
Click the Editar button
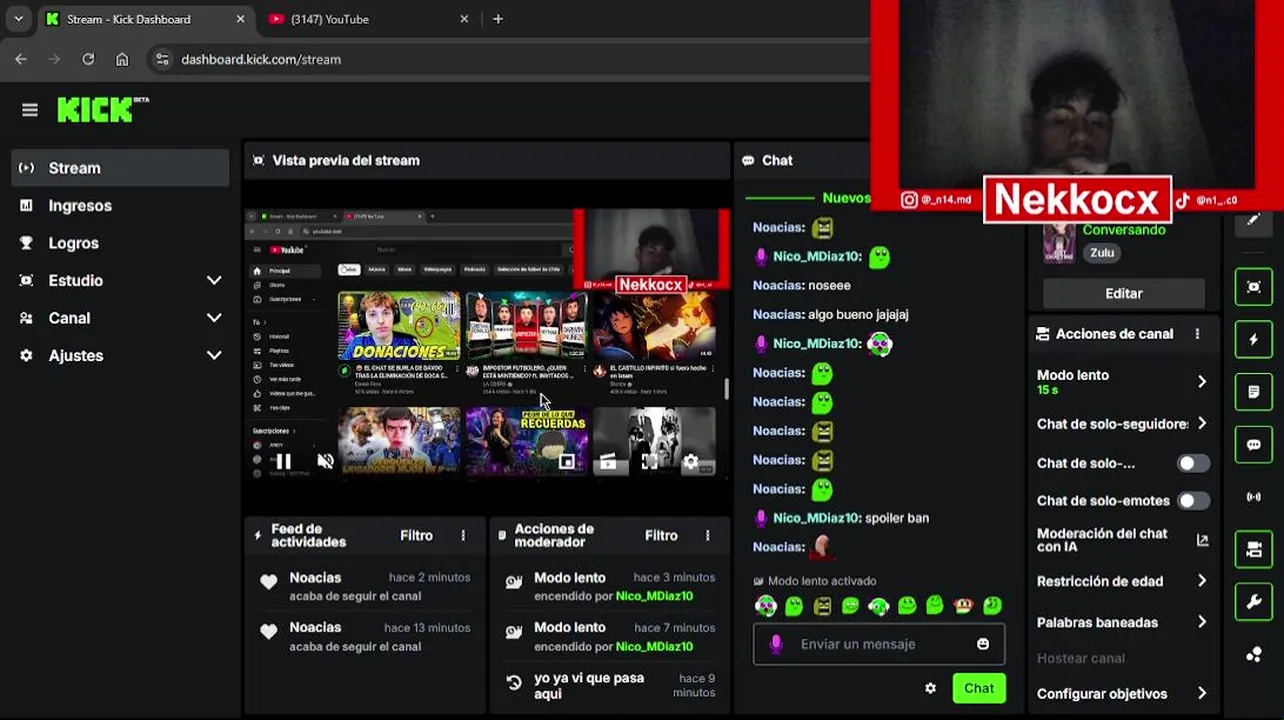[x=1124, y=293]
